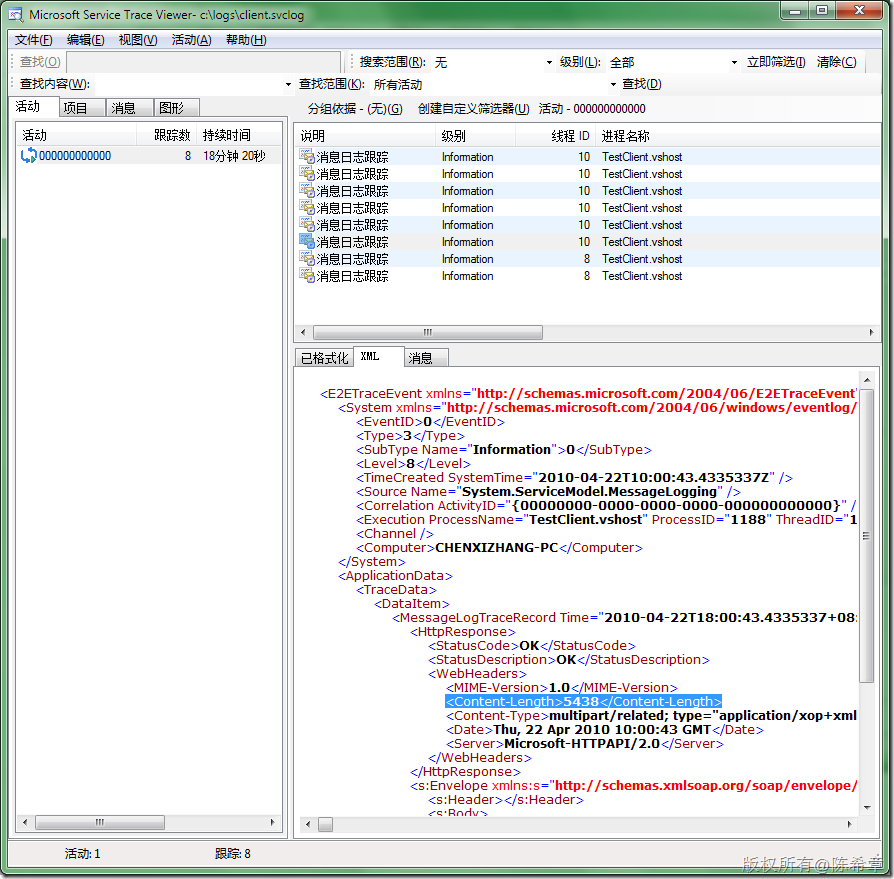The image size is (894, 879).
Task: Sort by the 线程 ID column header
Action: tap(555, 136)
